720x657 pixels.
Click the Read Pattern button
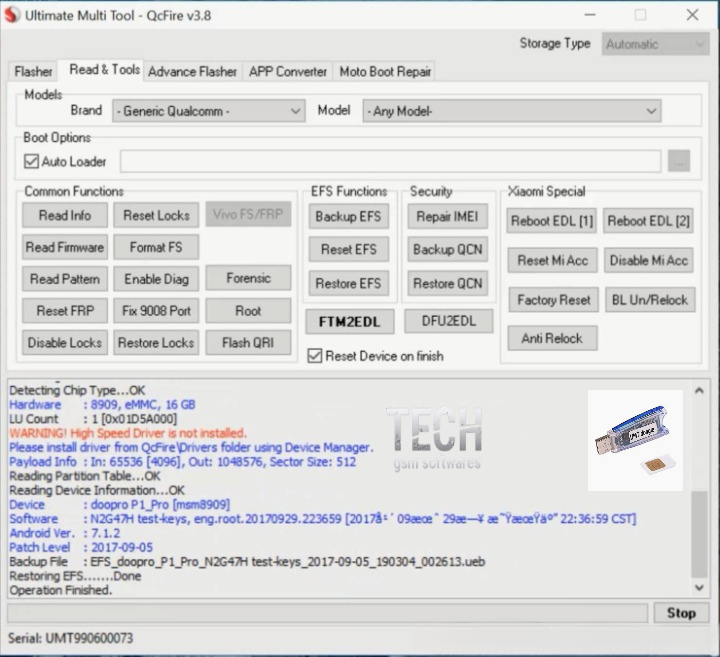coord(65,279)
